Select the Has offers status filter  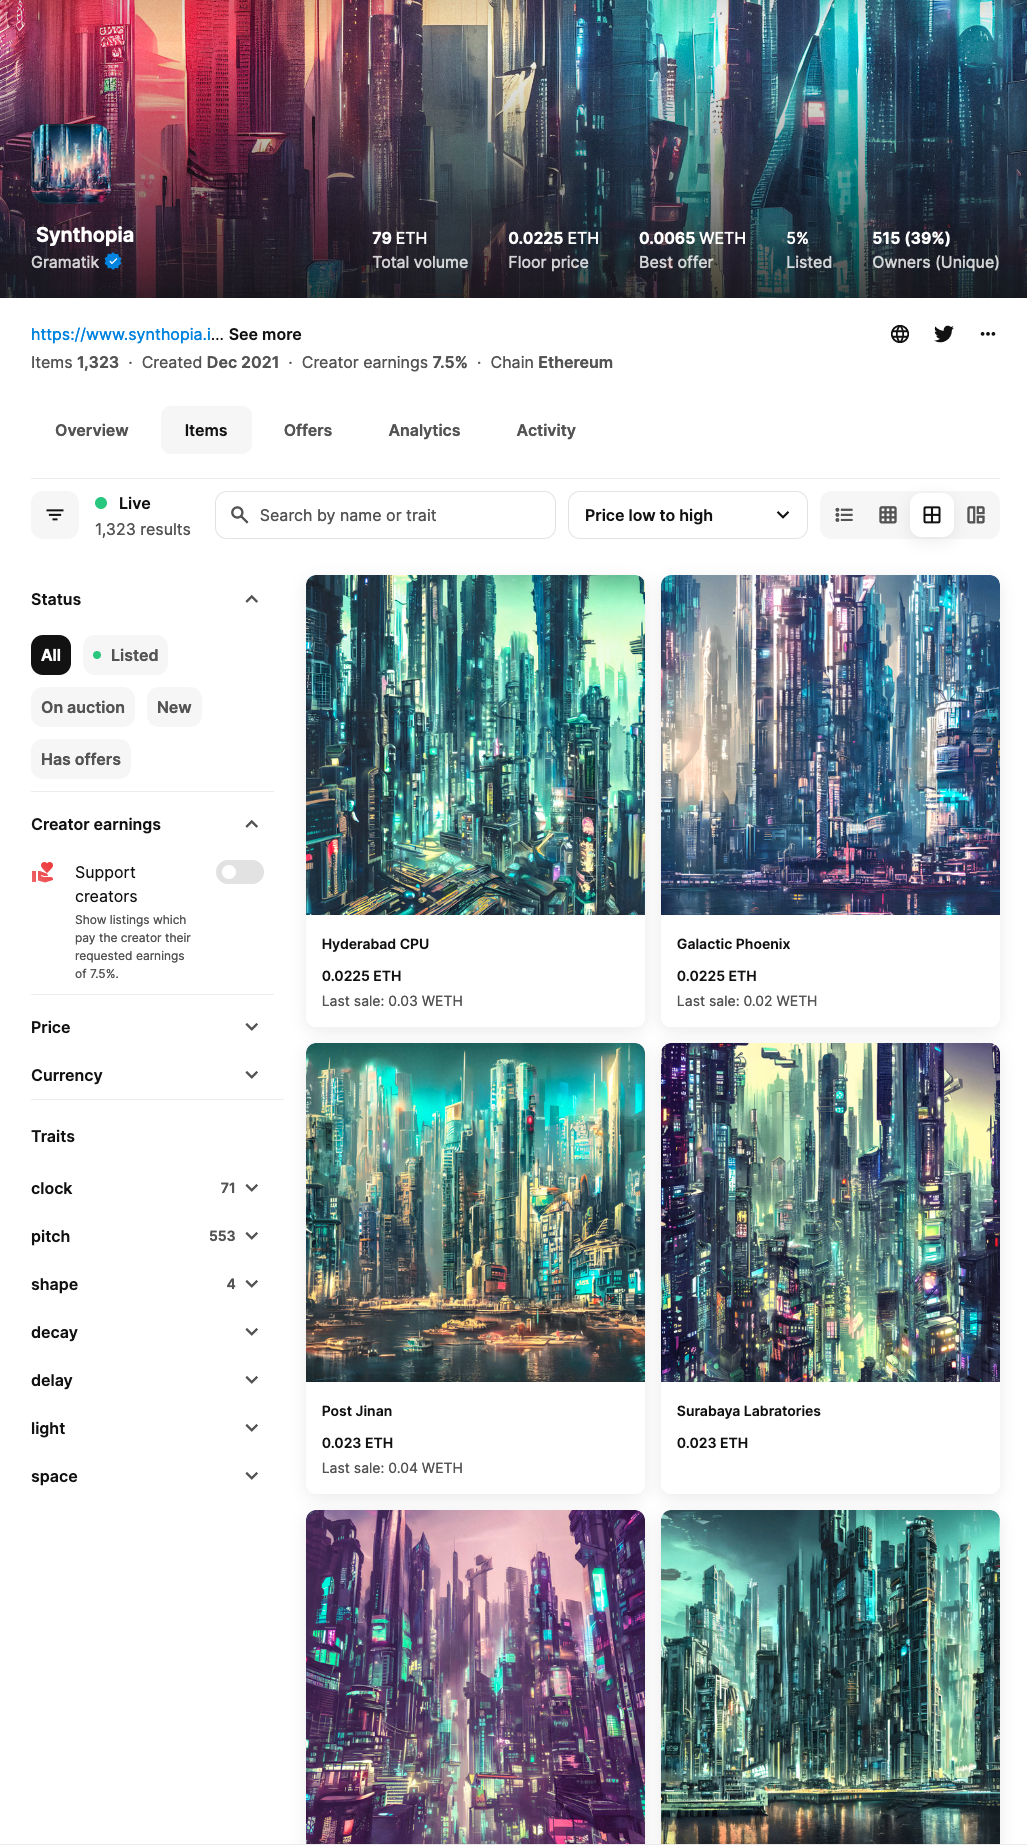[81, 759]
